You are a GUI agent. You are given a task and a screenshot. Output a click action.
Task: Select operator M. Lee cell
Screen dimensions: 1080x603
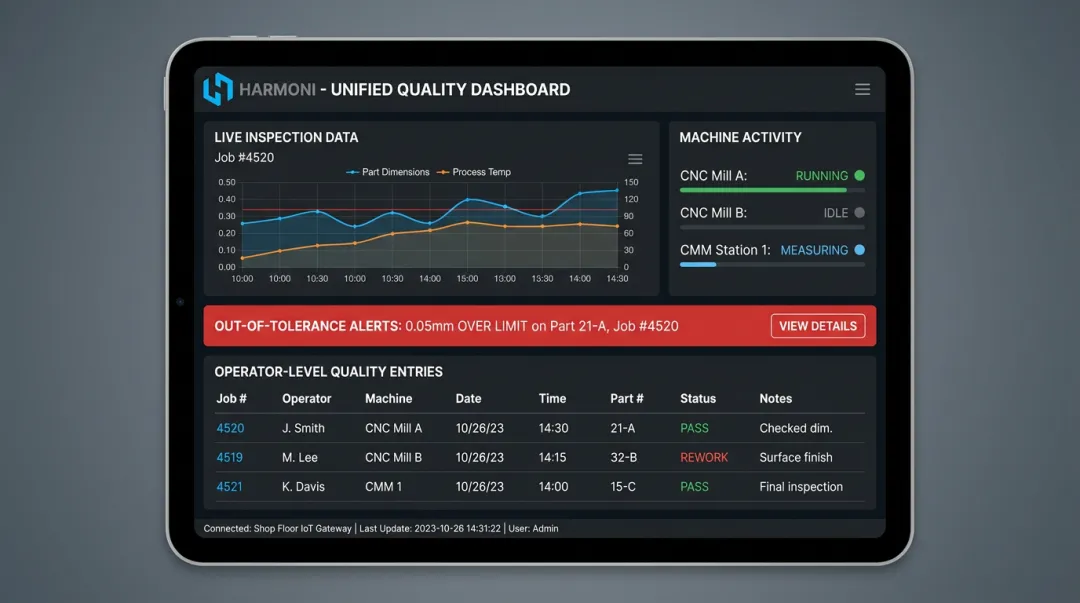point(300,458)
